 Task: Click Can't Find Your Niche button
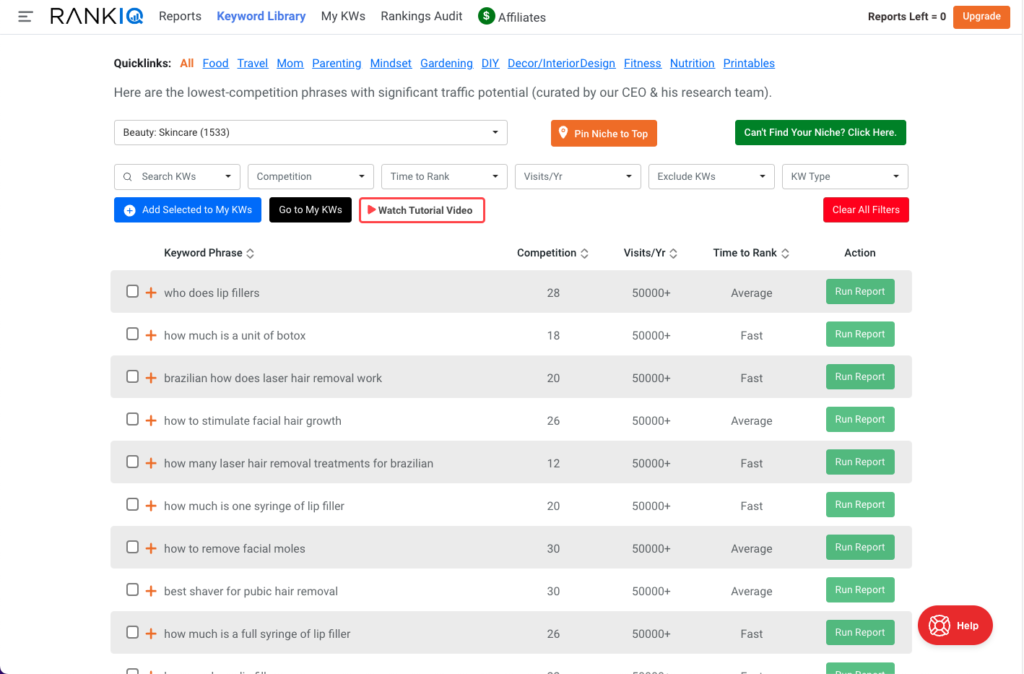pyautogui.click(x=820, y=133)
